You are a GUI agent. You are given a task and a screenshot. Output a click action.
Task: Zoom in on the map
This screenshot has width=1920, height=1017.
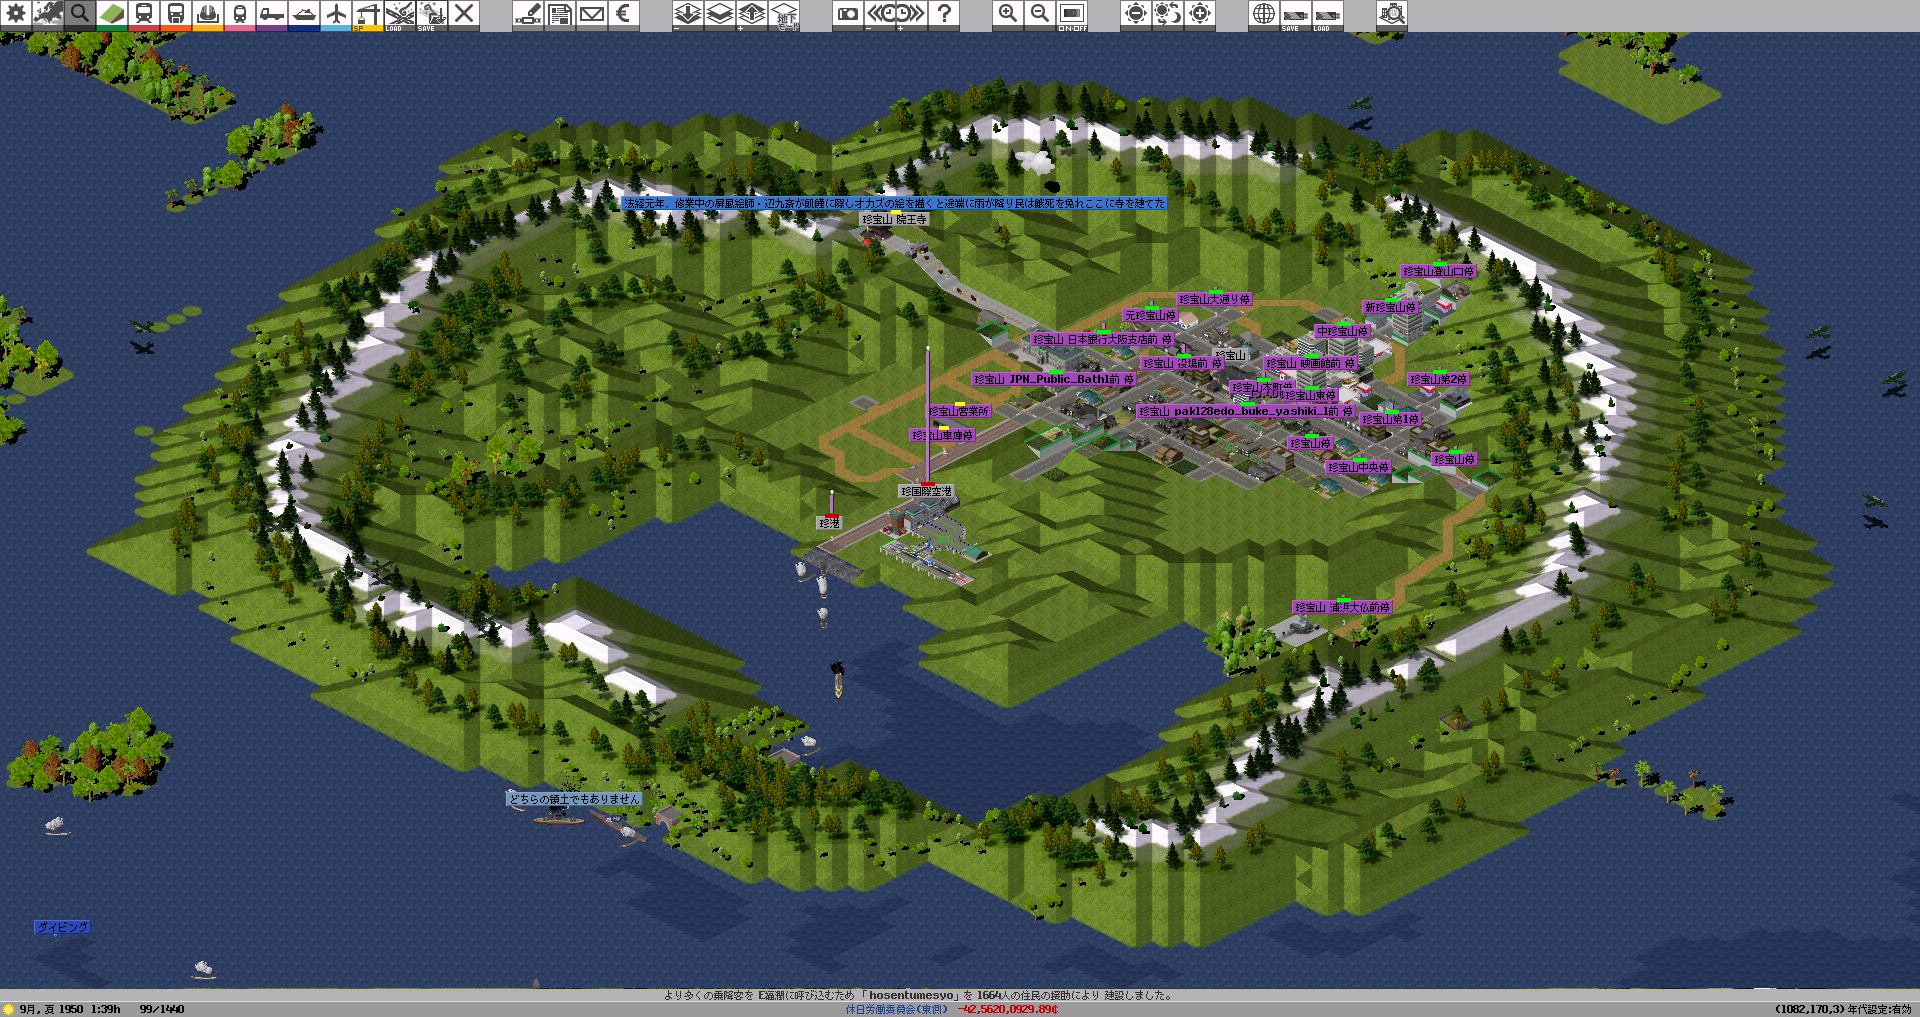pos(1008,15)
